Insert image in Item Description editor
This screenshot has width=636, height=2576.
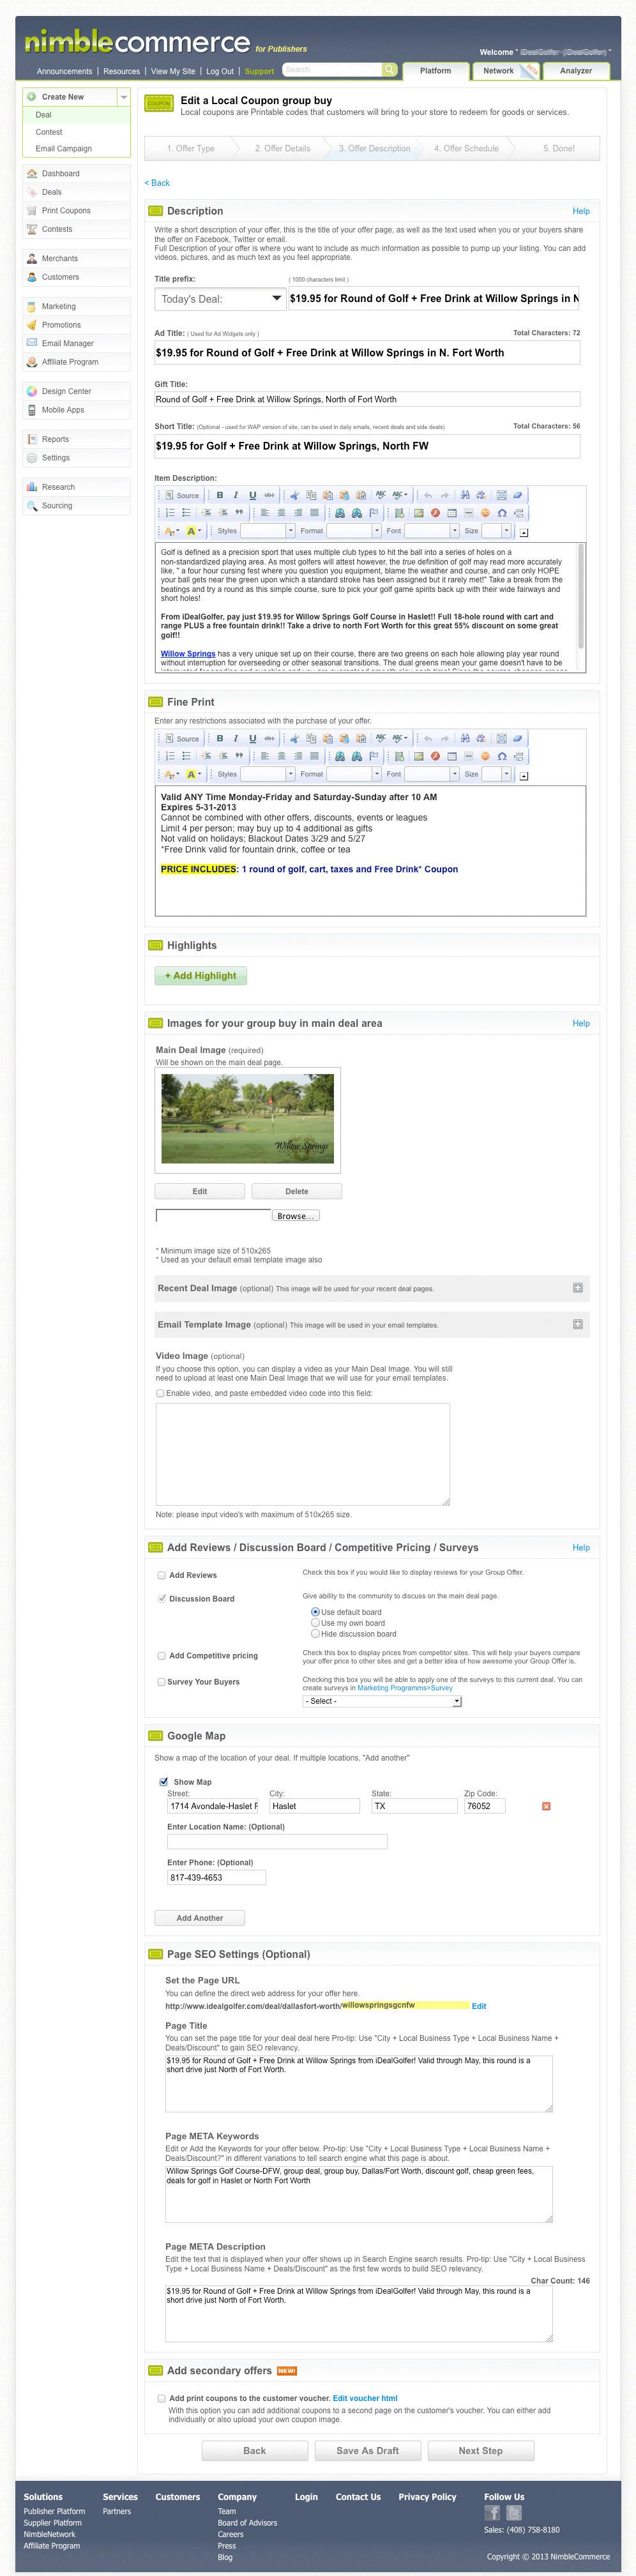pyautogui.click(x=419, y=513)
